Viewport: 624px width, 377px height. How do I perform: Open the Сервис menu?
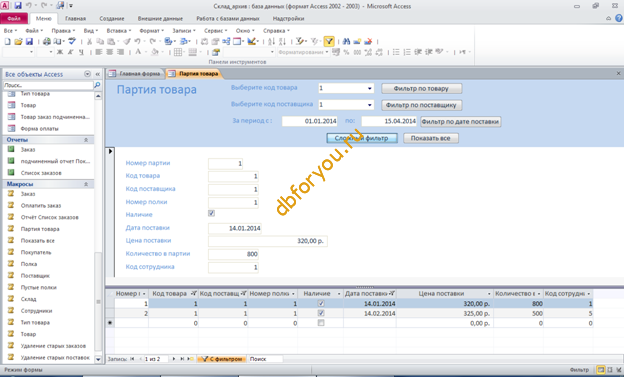pos(215,30)
